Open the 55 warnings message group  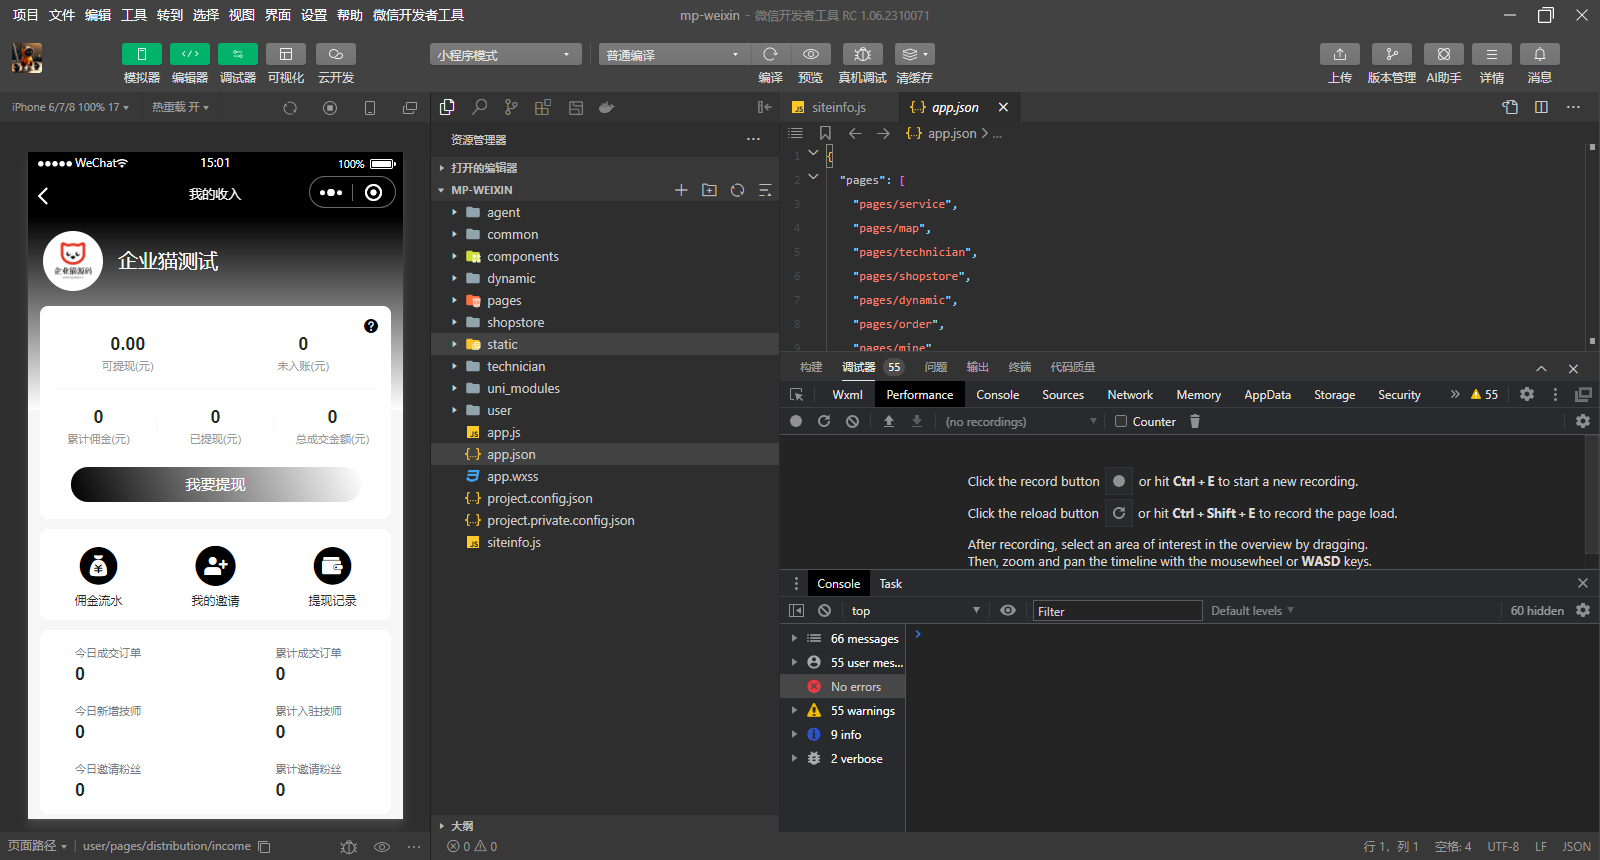click(862, 711)
